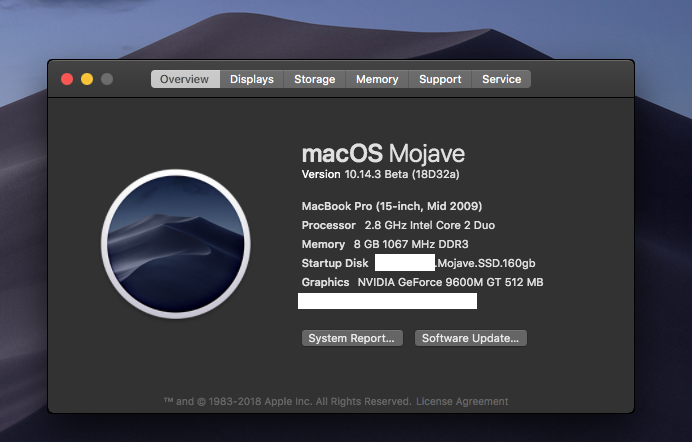
Task: Click the Graphics label
Action: point(325,282)
